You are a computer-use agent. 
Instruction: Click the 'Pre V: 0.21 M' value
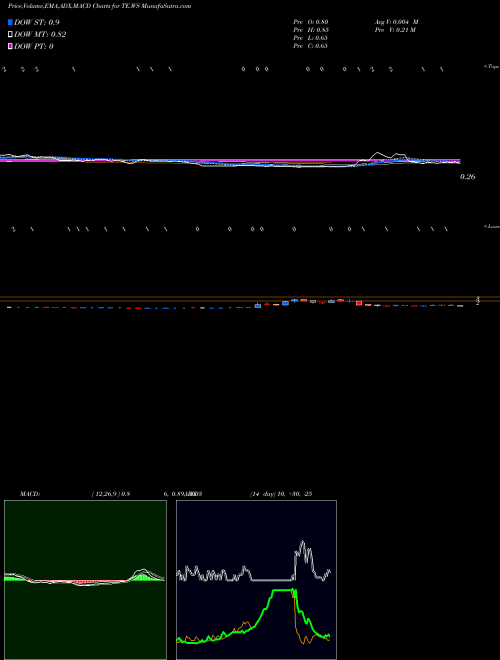pos(395,30)
